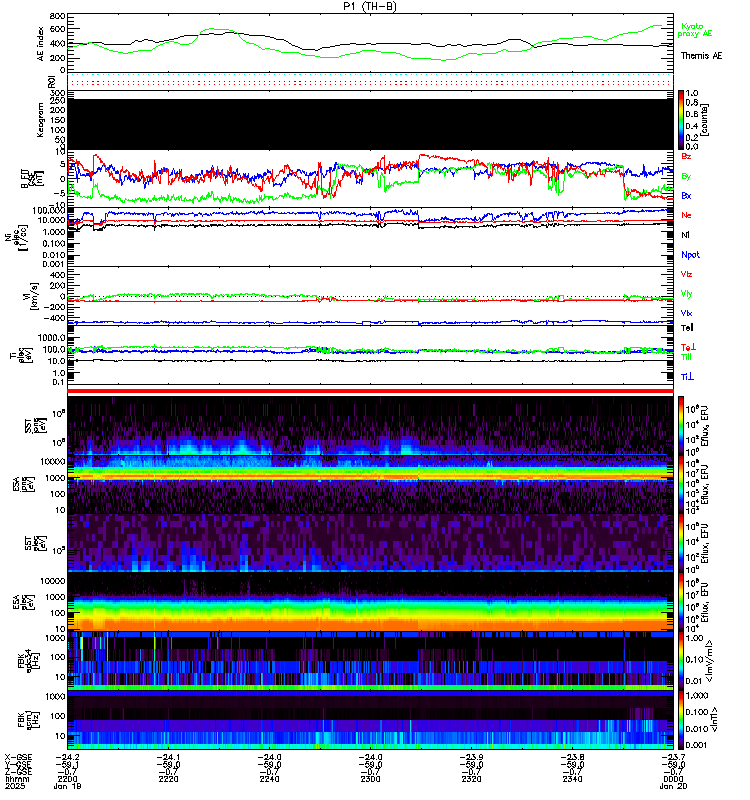Screen dimensions: 750x800
Task: Click the blue Bx legend label
Action: click(686, 195)
